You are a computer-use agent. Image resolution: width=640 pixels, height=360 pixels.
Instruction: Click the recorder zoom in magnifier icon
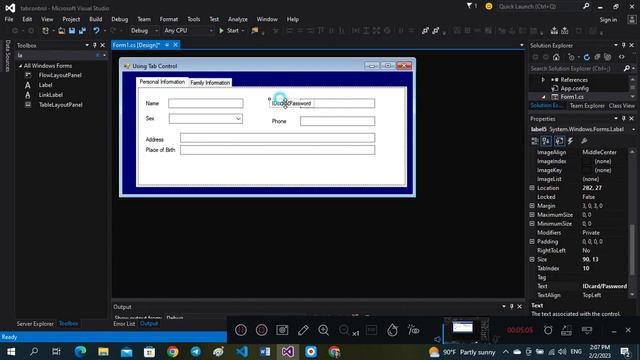click(324, 330)
